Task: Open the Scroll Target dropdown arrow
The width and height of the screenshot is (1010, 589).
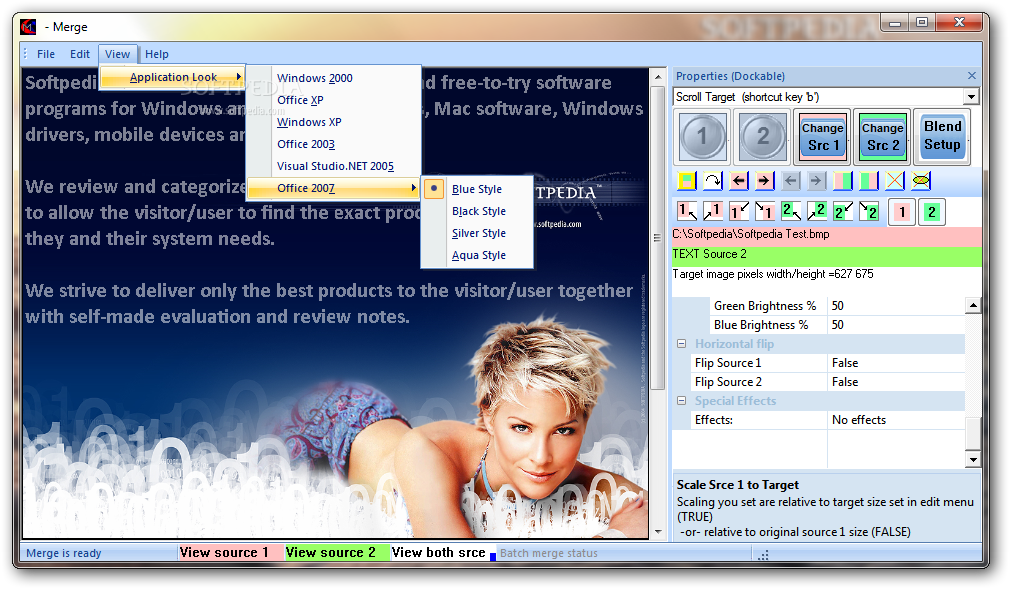Action: click(971, 97)
